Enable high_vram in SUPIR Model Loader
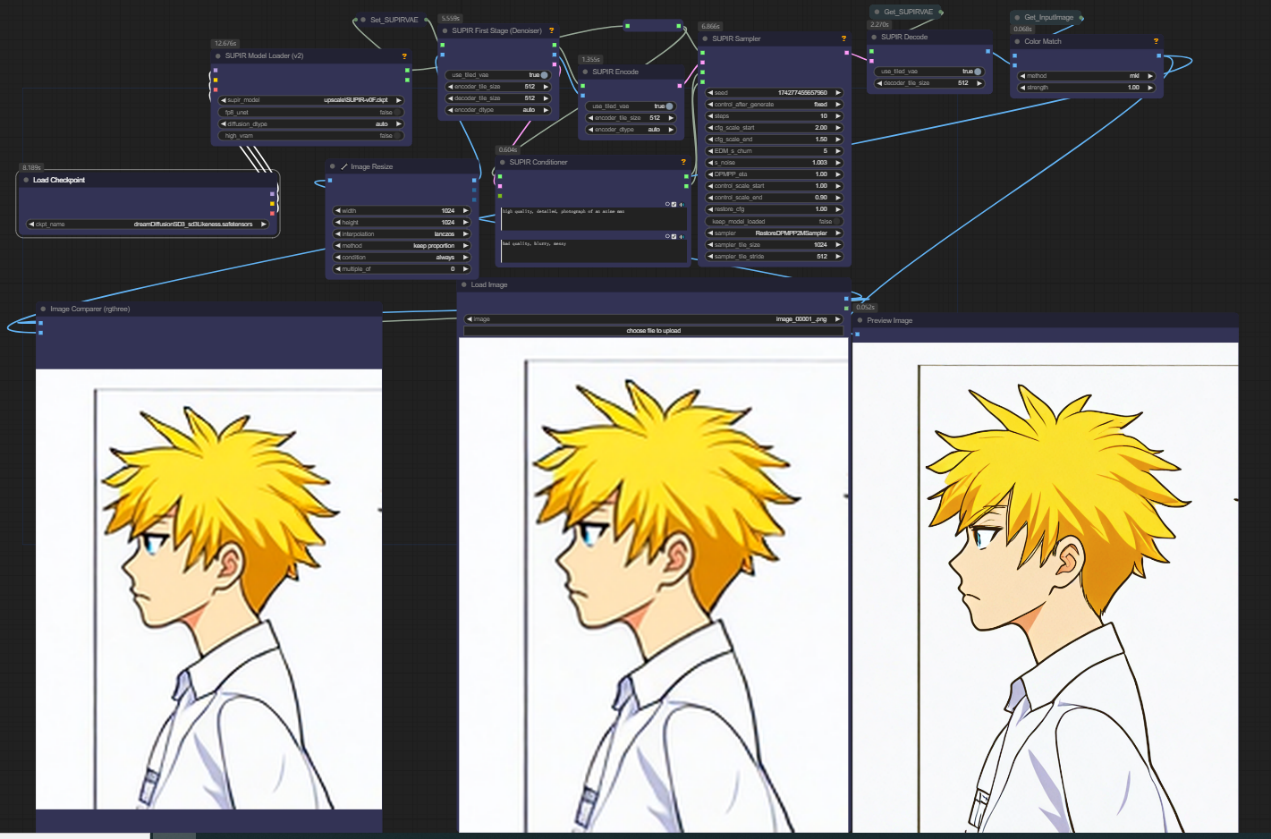The height and width of the screenshot is (839, 1271). coord(311,136)
